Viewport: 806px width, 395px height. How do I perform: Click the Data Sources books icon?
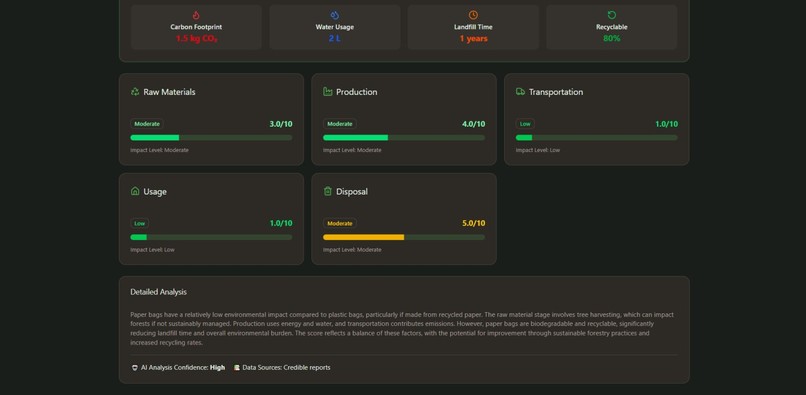(237, 368)
